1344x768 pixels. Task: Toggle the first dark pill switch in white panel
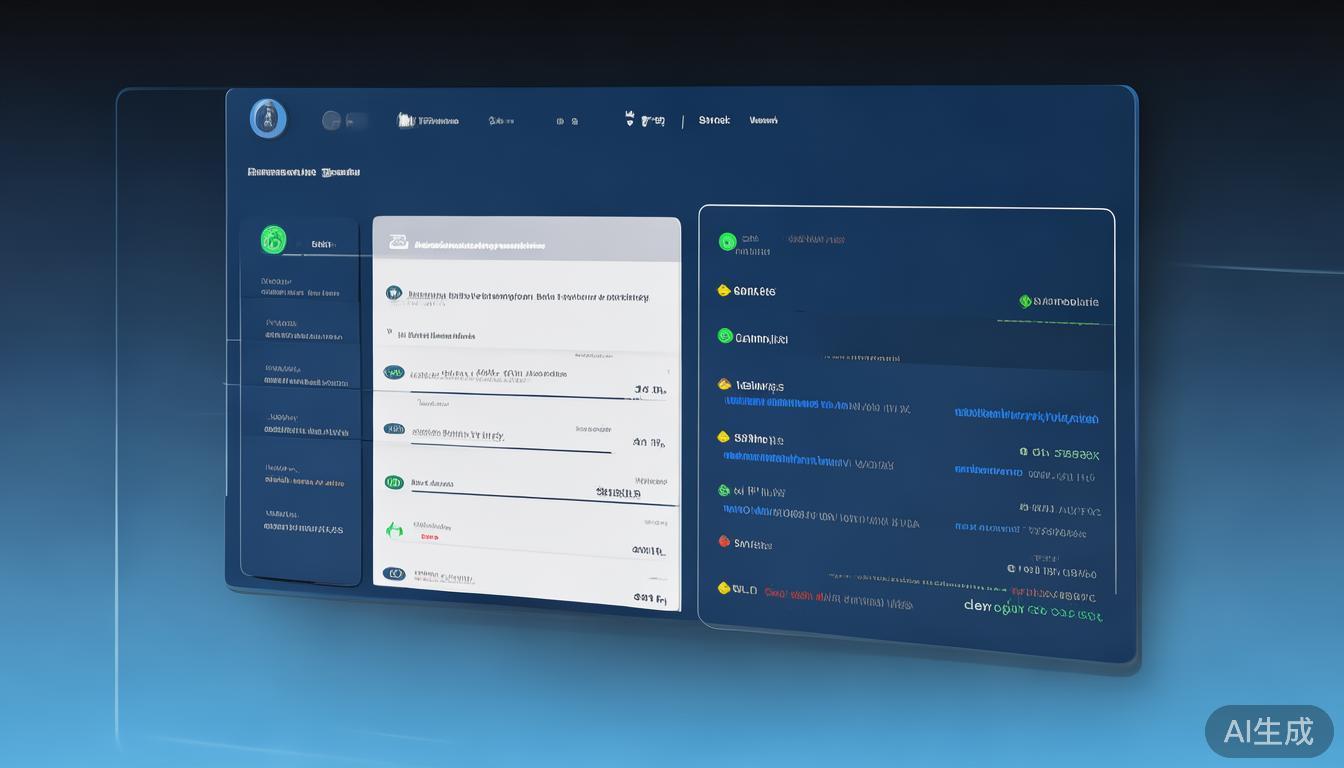point(394,373)
